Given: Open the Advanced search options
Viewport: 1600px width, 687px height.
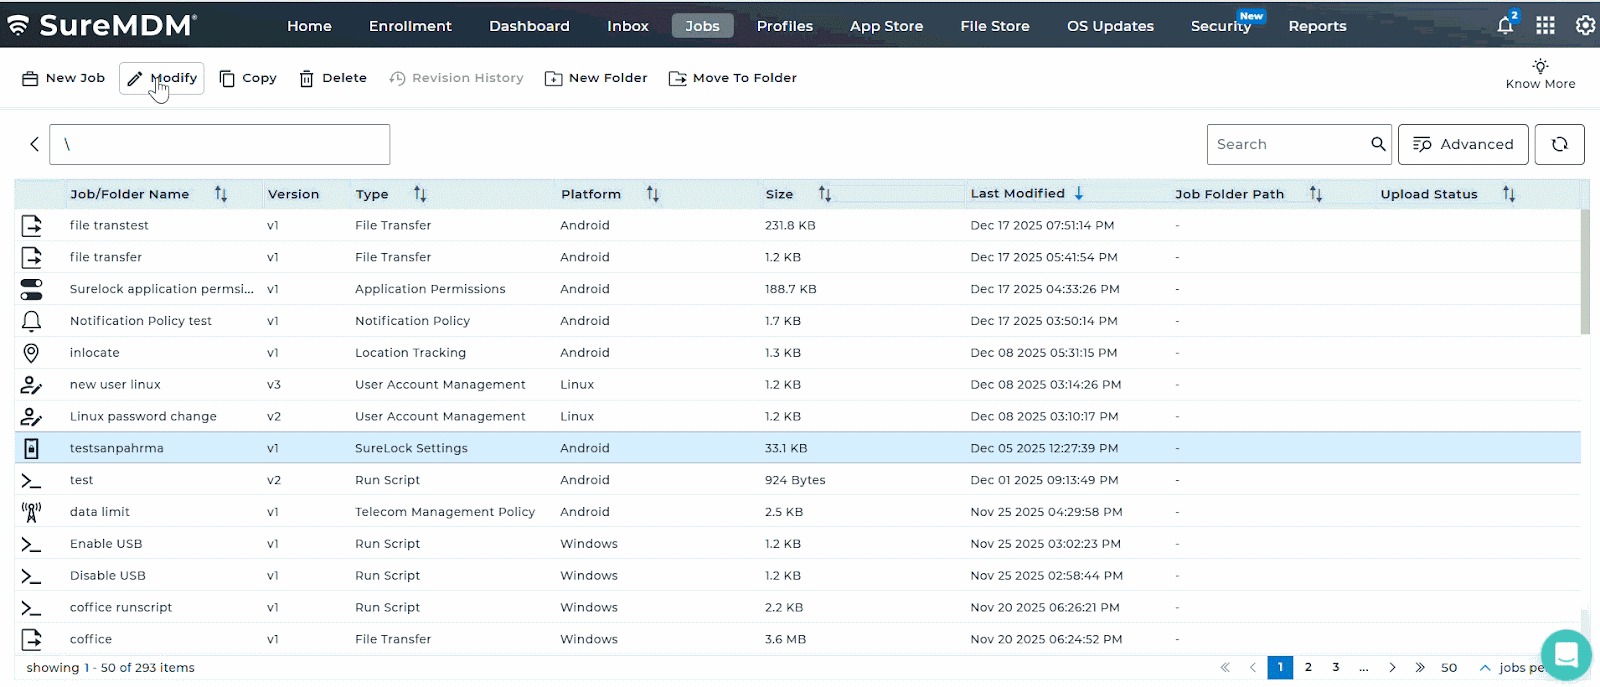Looking at the screenshot, I should point(1462,144).
